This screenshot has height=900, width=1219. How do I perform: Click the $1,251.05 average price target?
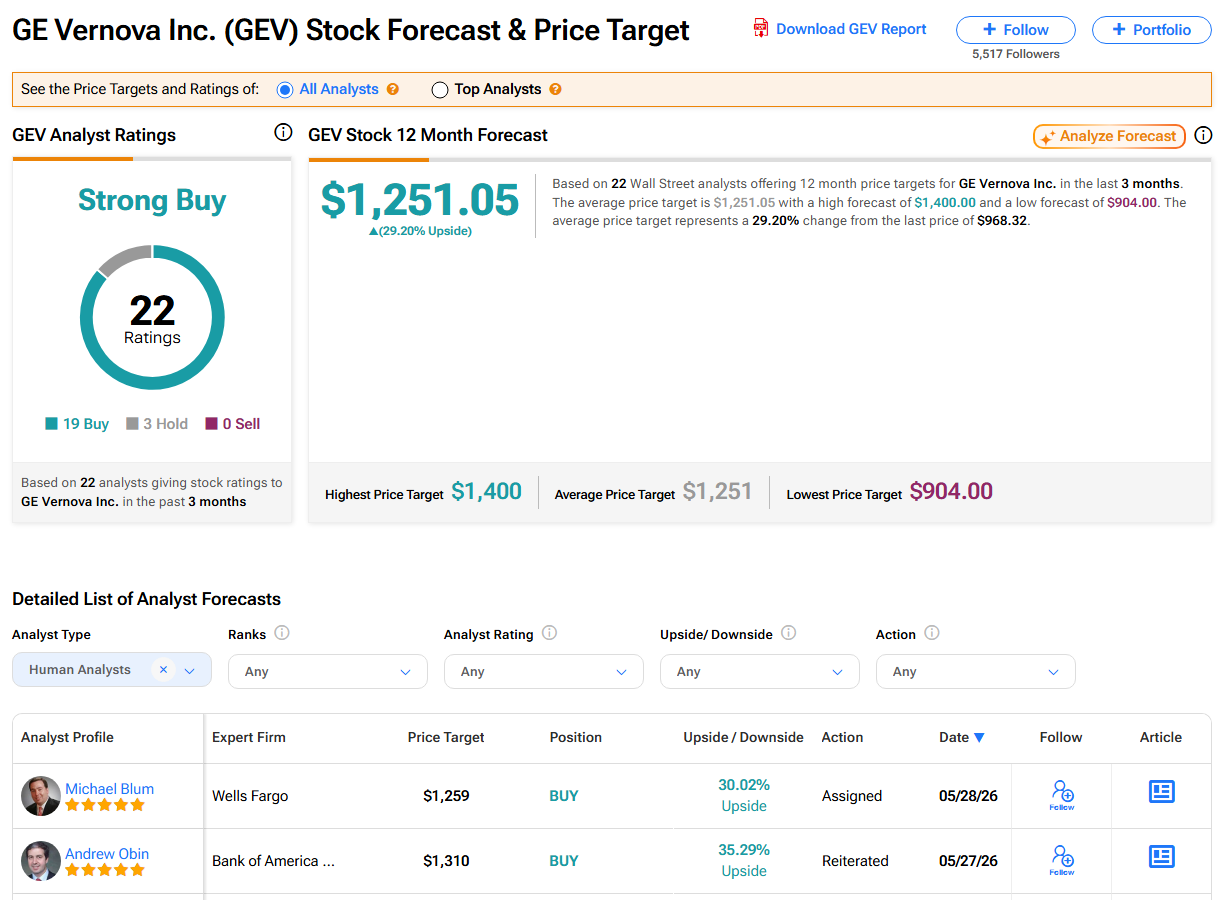coord(420,200)
